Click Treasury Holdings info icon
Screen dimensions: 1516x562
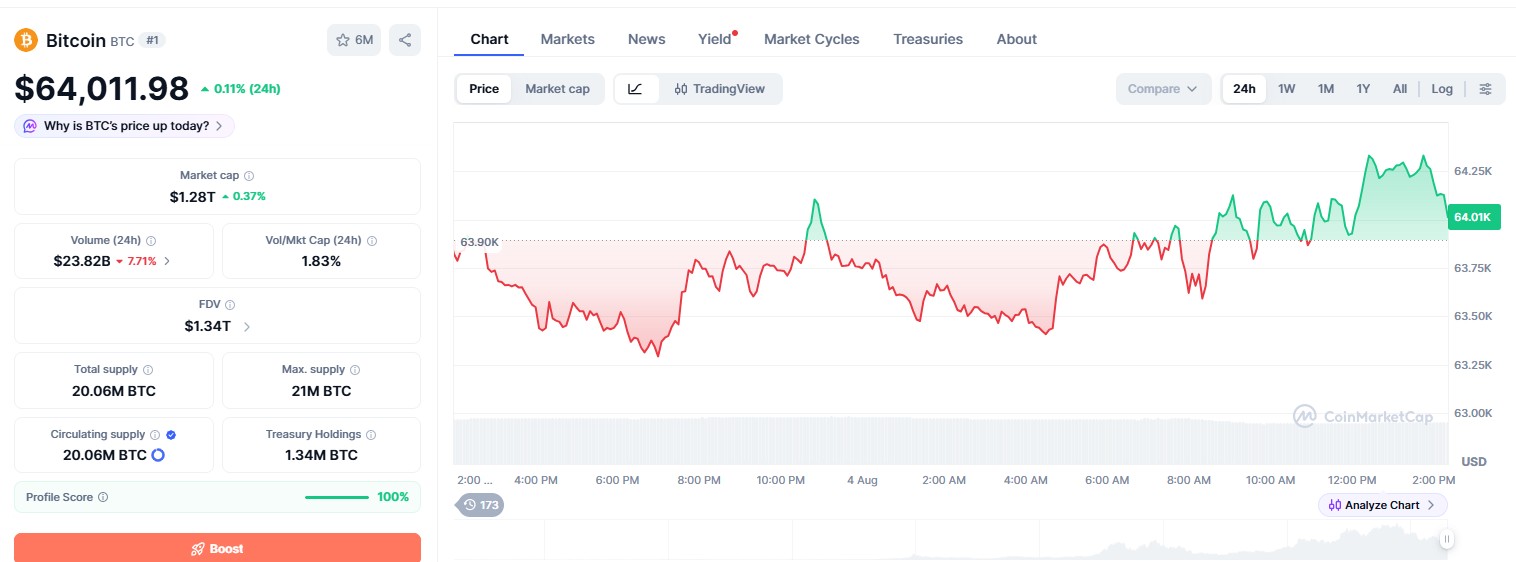tap(371, 434)
